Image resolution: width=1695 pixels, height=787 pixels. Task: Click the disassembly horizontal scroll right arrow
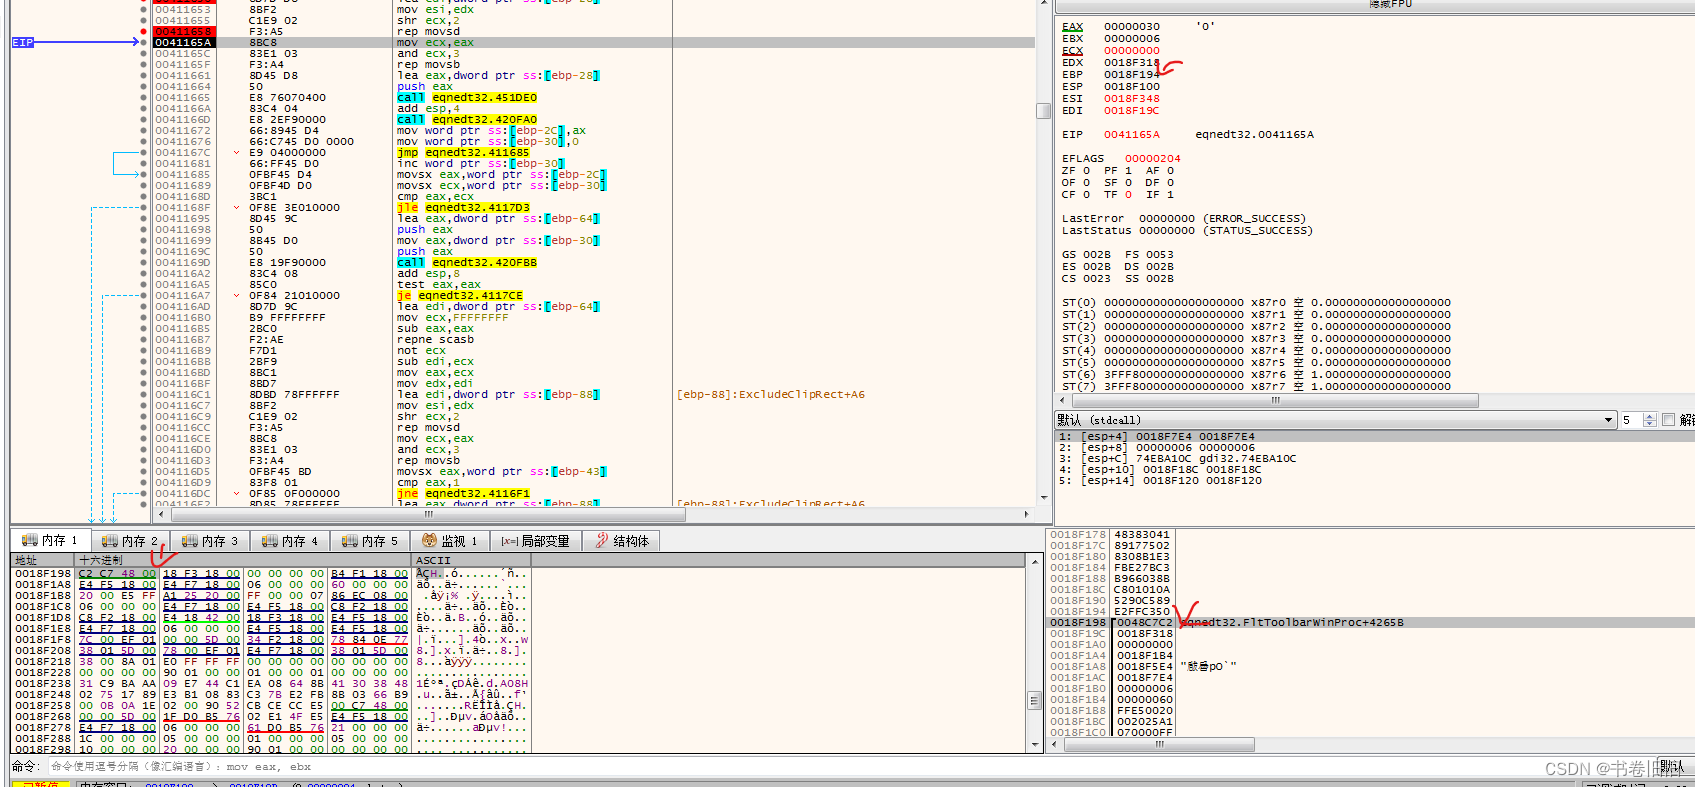point(1026,515)
